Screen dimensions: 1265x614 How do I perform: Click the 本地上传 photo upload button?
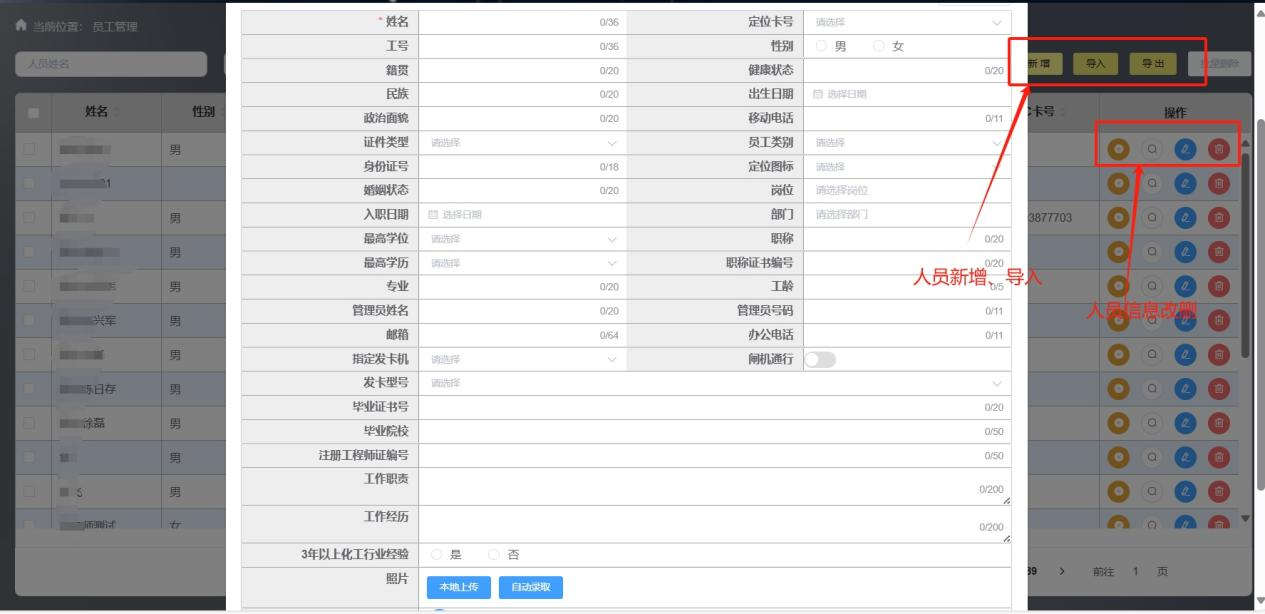tap(459, 587)
